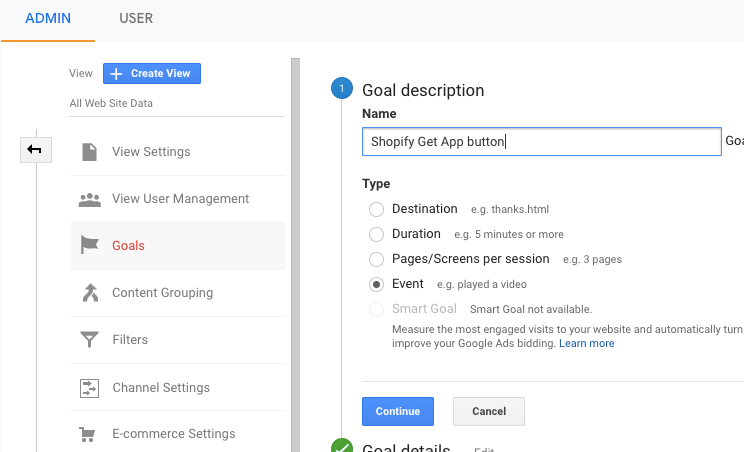Click the 'e.g. 3 pages' hint
Screen dimensions: 744x452
pyautogui.click(x=592, y=259)
